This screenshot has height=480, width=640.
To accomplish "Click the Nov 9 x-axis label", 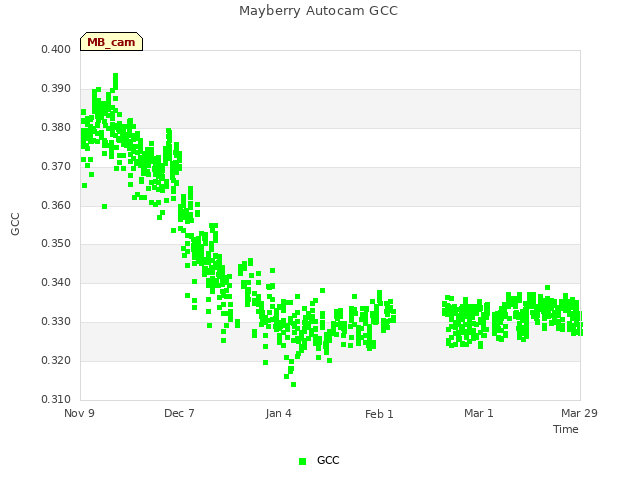I will tap(79, 413).
